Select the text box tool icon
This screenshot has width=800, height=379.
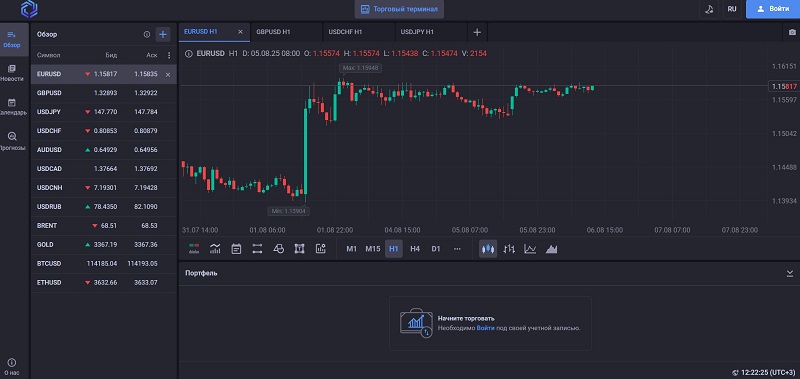(x=299, y=249)
